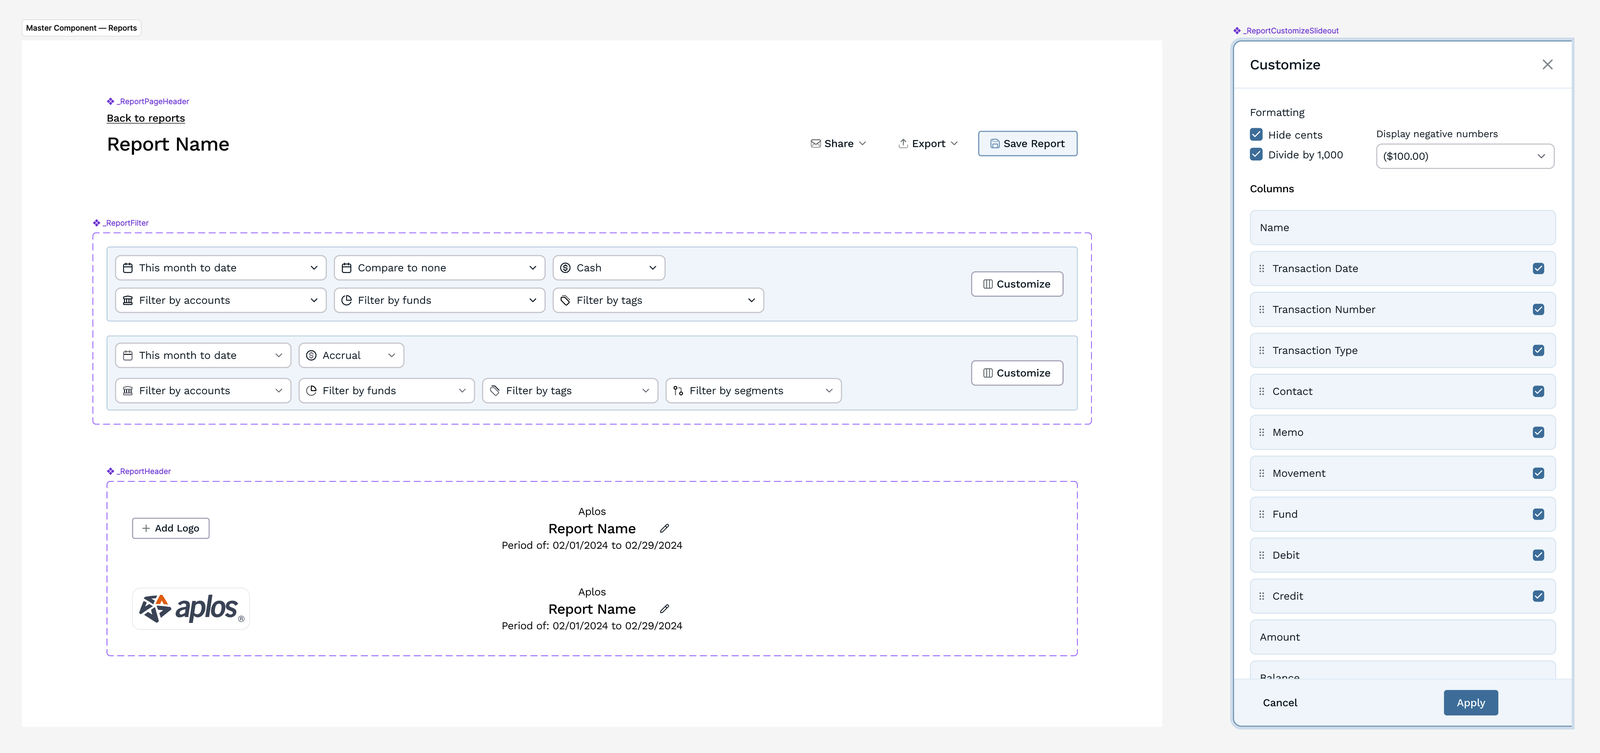The height and width of the screenshot is (753, 1600).
Task: Toggle the Divide by 1,000 checkbox
Action: click(1256, 154)
